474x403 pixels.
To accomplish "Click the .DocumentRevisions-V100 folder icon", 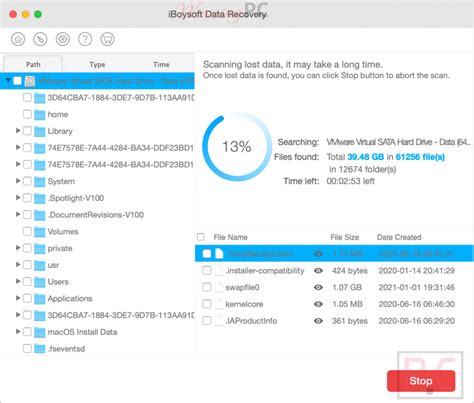I will pos(40,215).
